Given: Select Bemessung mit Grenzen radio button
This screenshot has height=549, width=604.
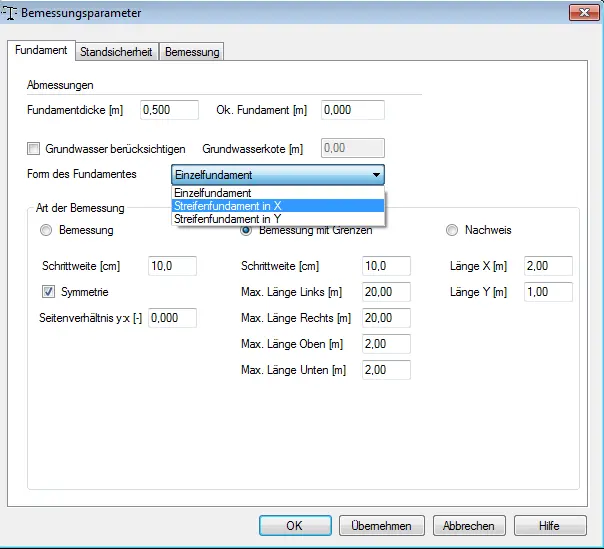Looking at the screenshot, I should point(246,230).
